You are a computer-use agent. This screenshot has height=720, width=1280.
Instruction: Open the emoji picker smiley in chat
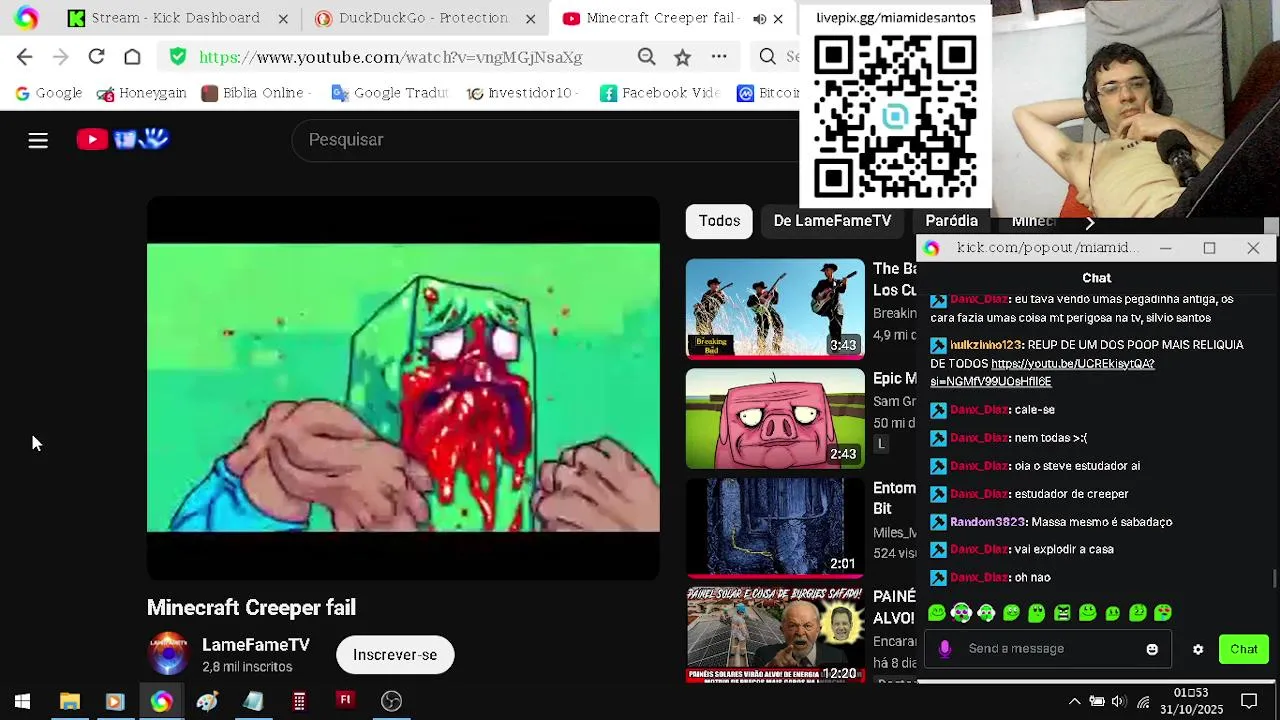1152,650
